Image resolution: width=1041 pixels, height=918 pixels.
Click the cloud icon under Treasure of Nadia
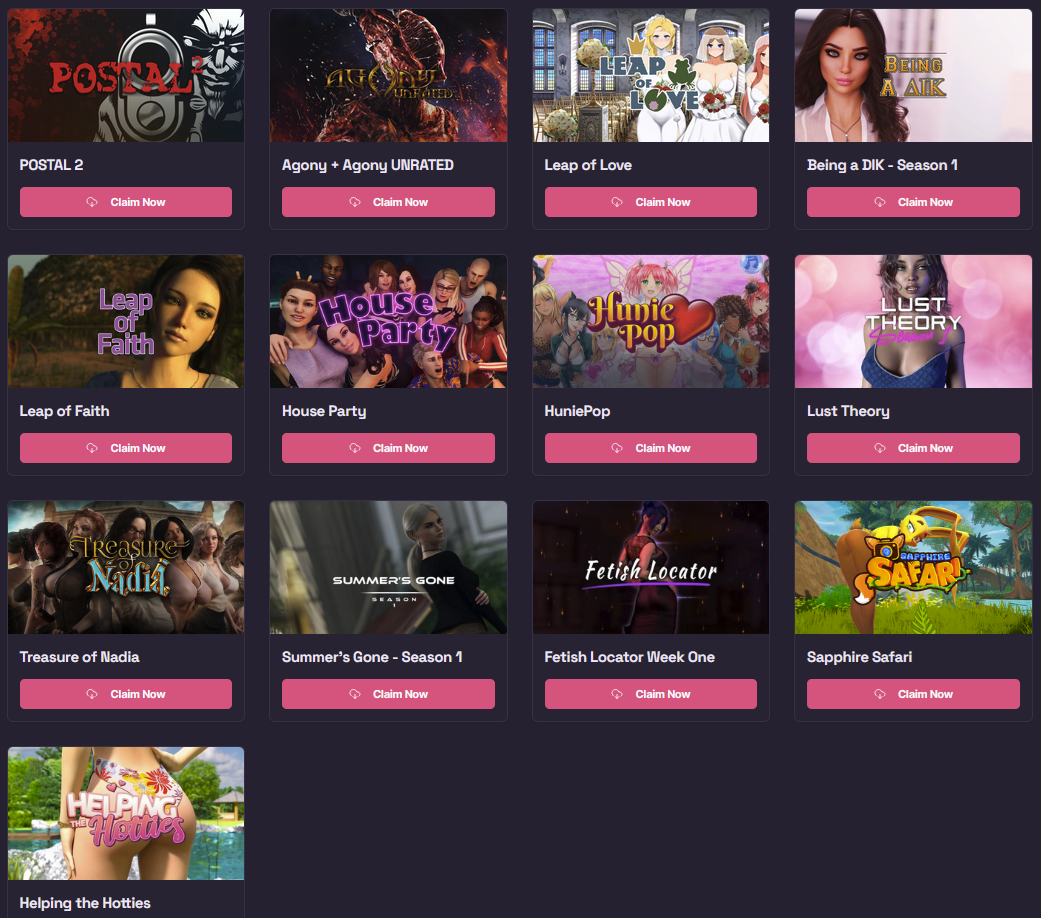tap(92, 694)
